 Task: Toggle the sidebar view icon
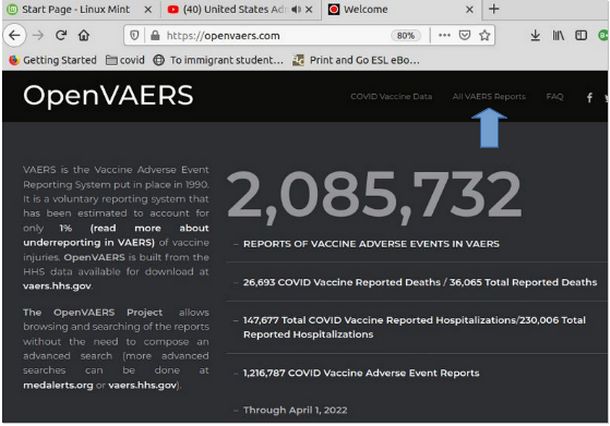pyautogui.click(x=581, y=35)
